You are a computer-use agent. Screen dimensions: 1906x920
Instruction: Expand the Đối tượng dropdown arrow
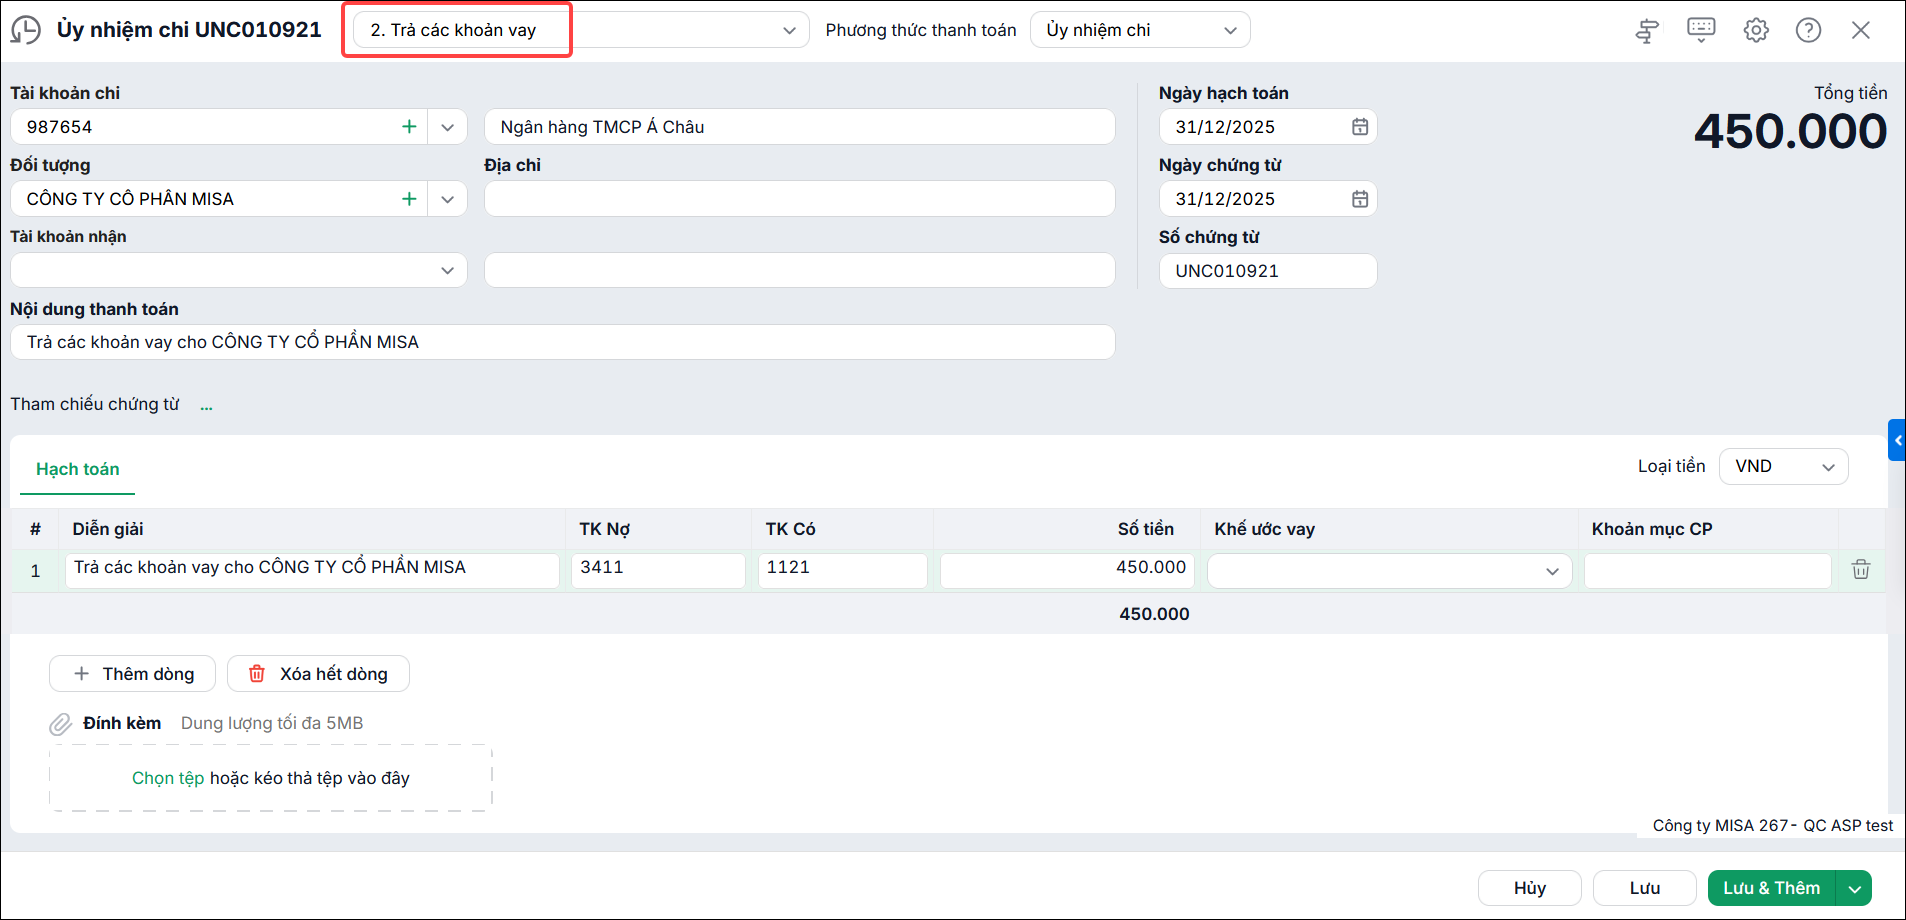click(447, 199)
